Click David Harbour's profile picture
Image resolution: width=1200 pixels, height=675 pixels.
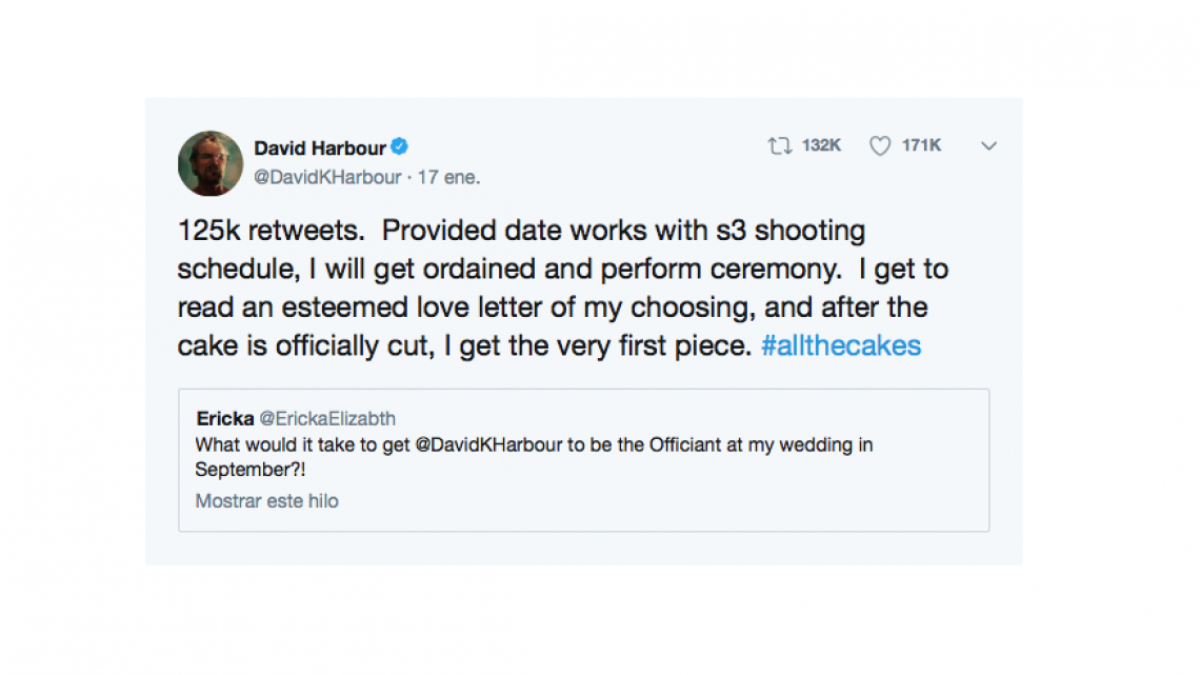[210, 162]
